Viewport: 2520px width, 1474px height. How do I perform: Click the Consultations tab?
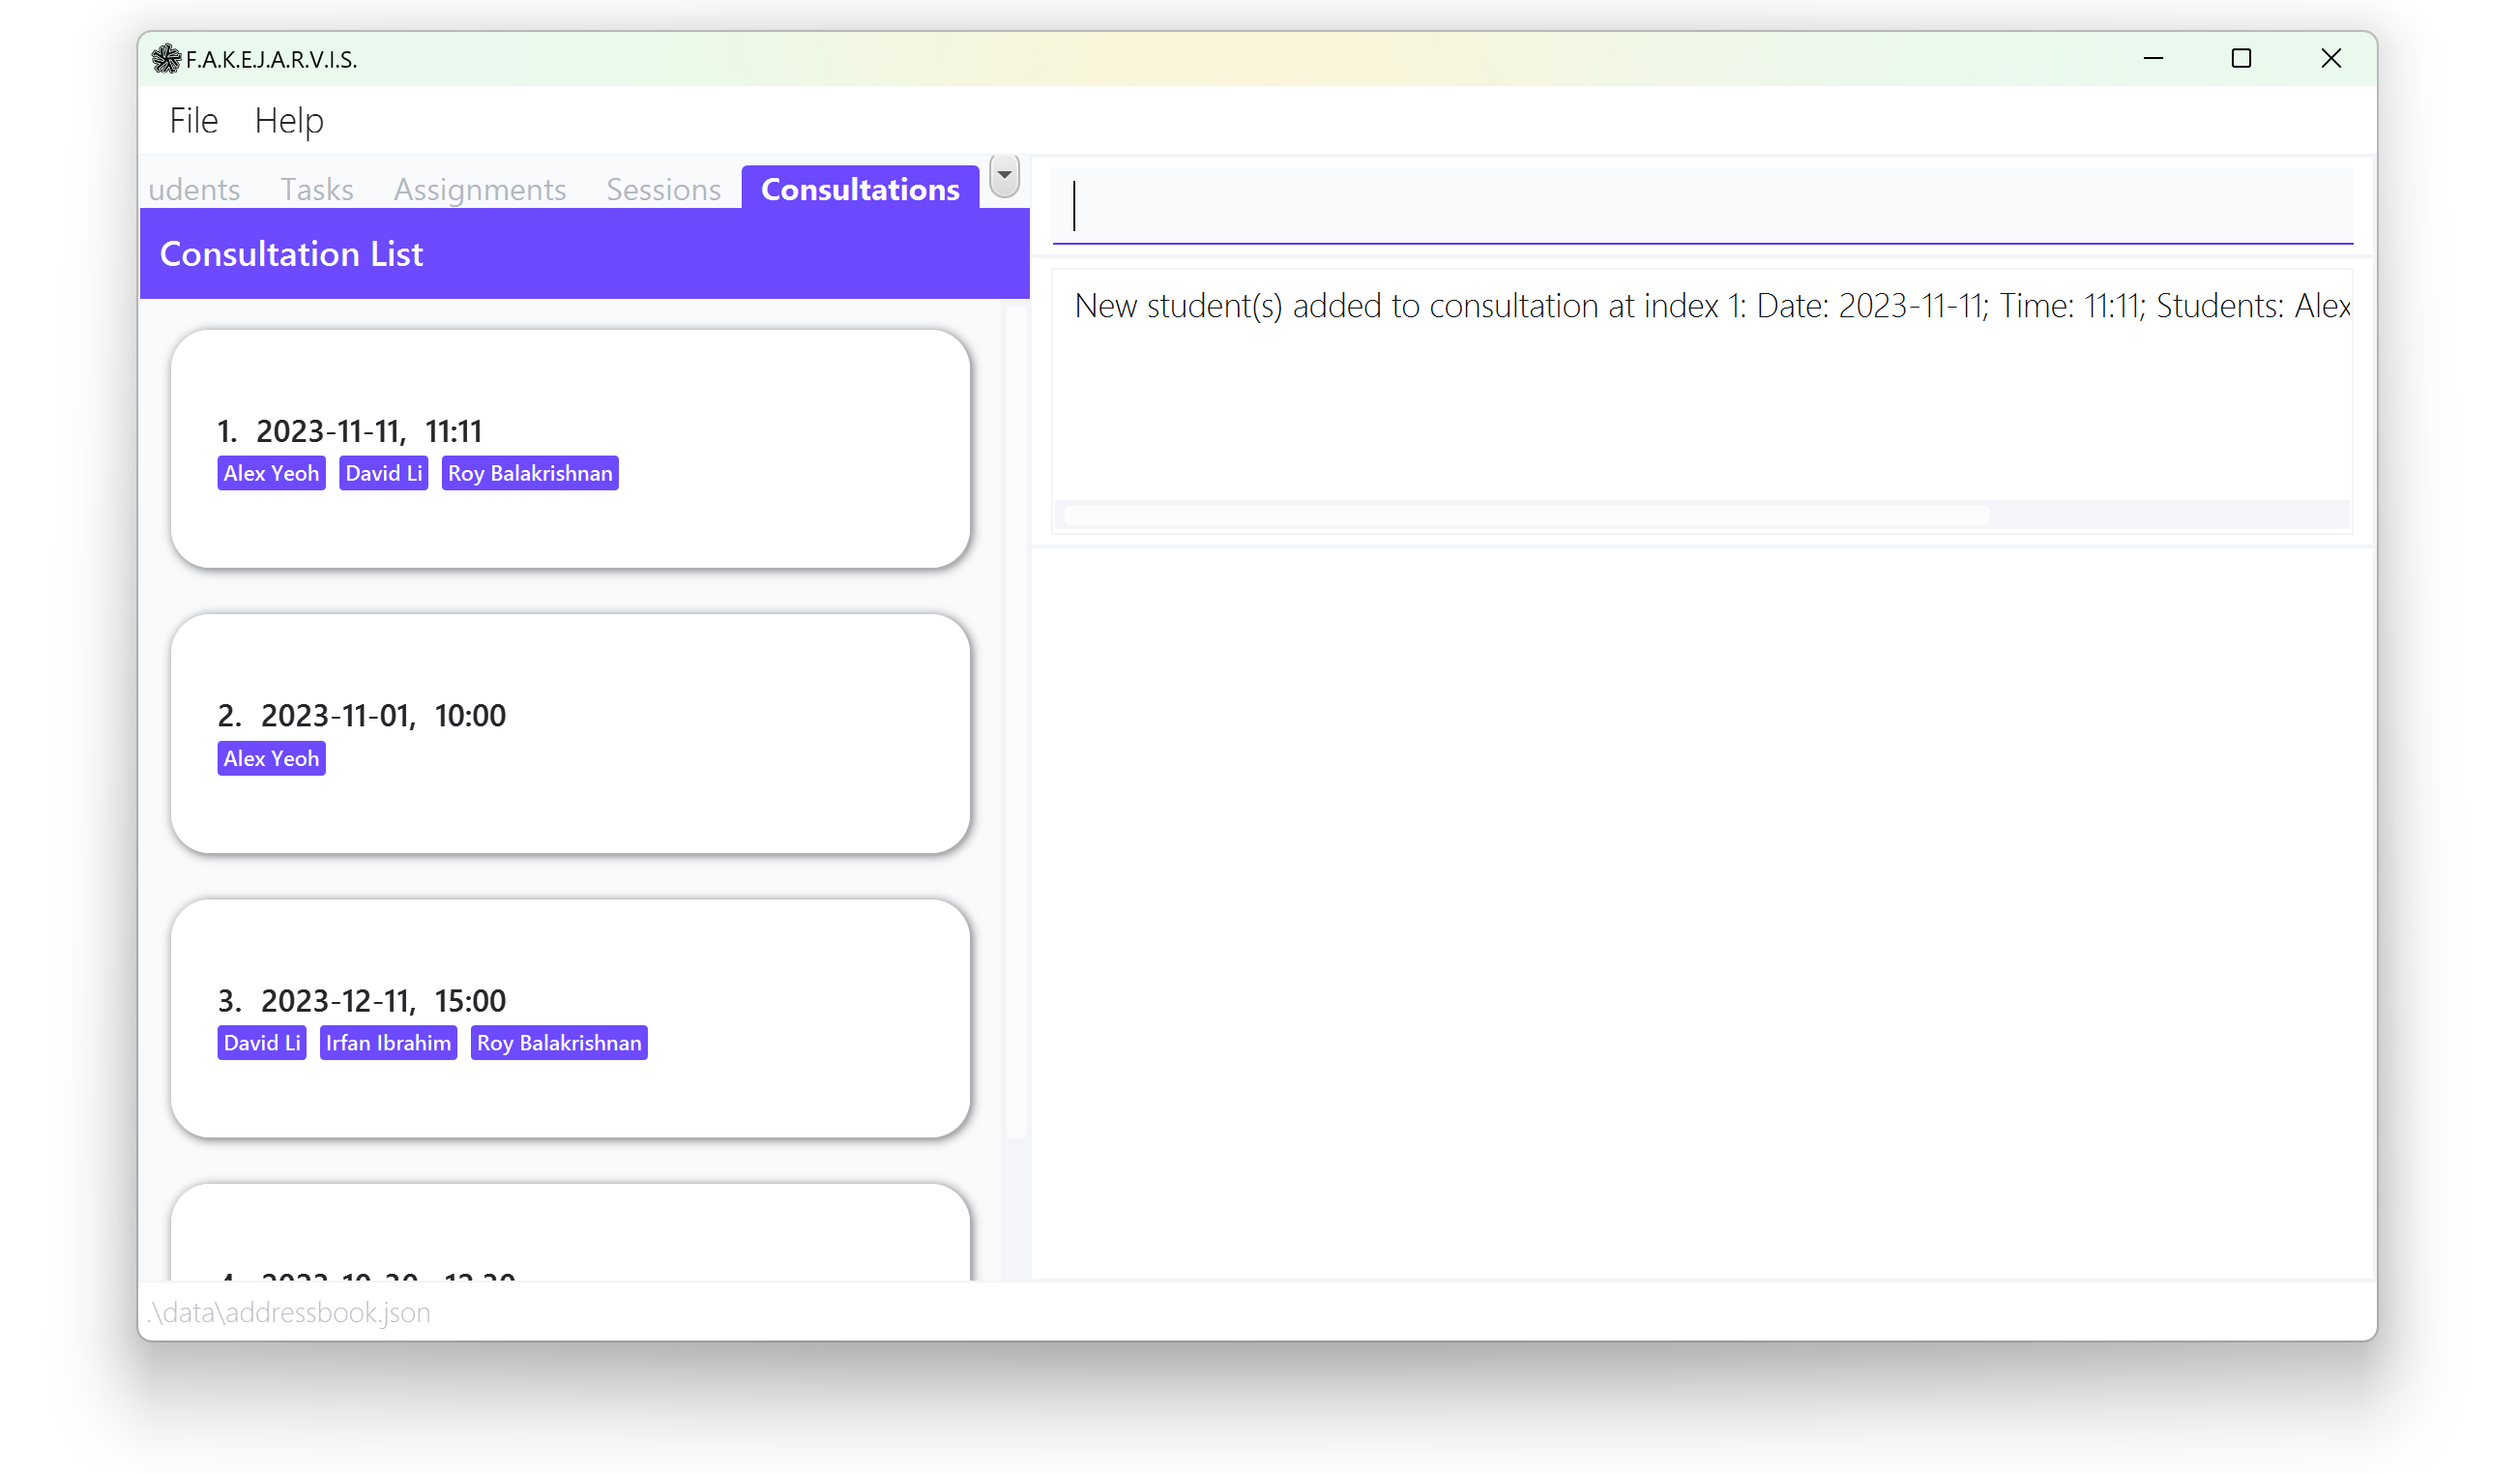(x=860, y=188)
